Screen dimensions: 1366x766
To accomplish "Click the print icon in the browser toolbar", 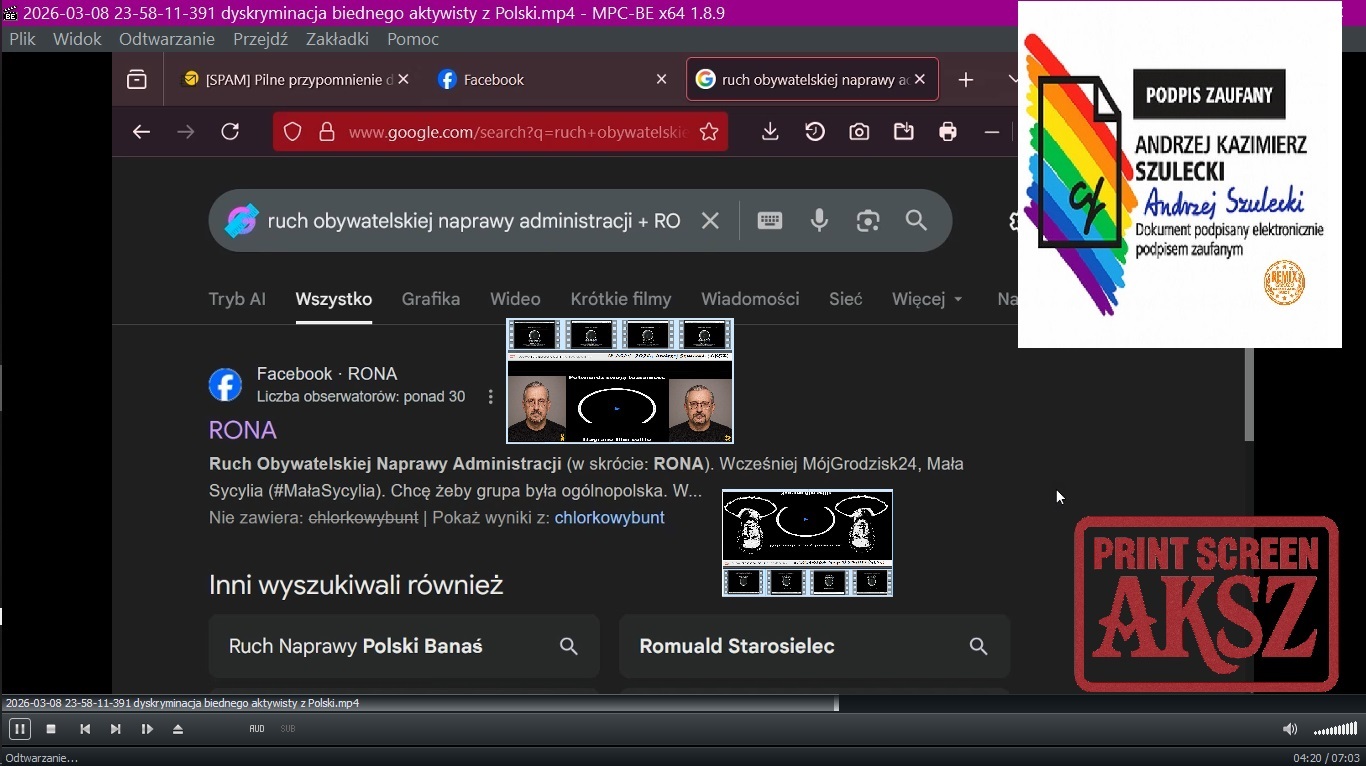I will [948, 132].
